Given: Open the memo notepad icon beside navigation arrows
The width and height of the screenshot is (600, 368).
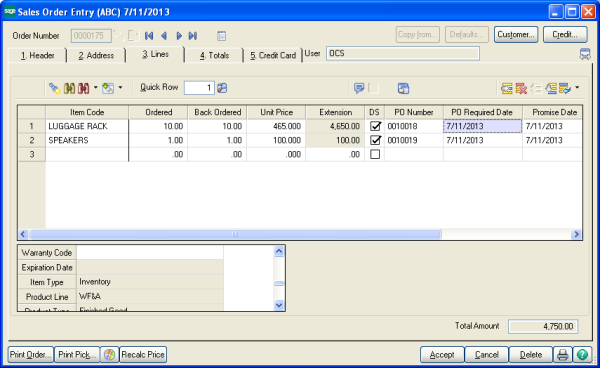Looking at the screenshot, I should pos(221,36).
